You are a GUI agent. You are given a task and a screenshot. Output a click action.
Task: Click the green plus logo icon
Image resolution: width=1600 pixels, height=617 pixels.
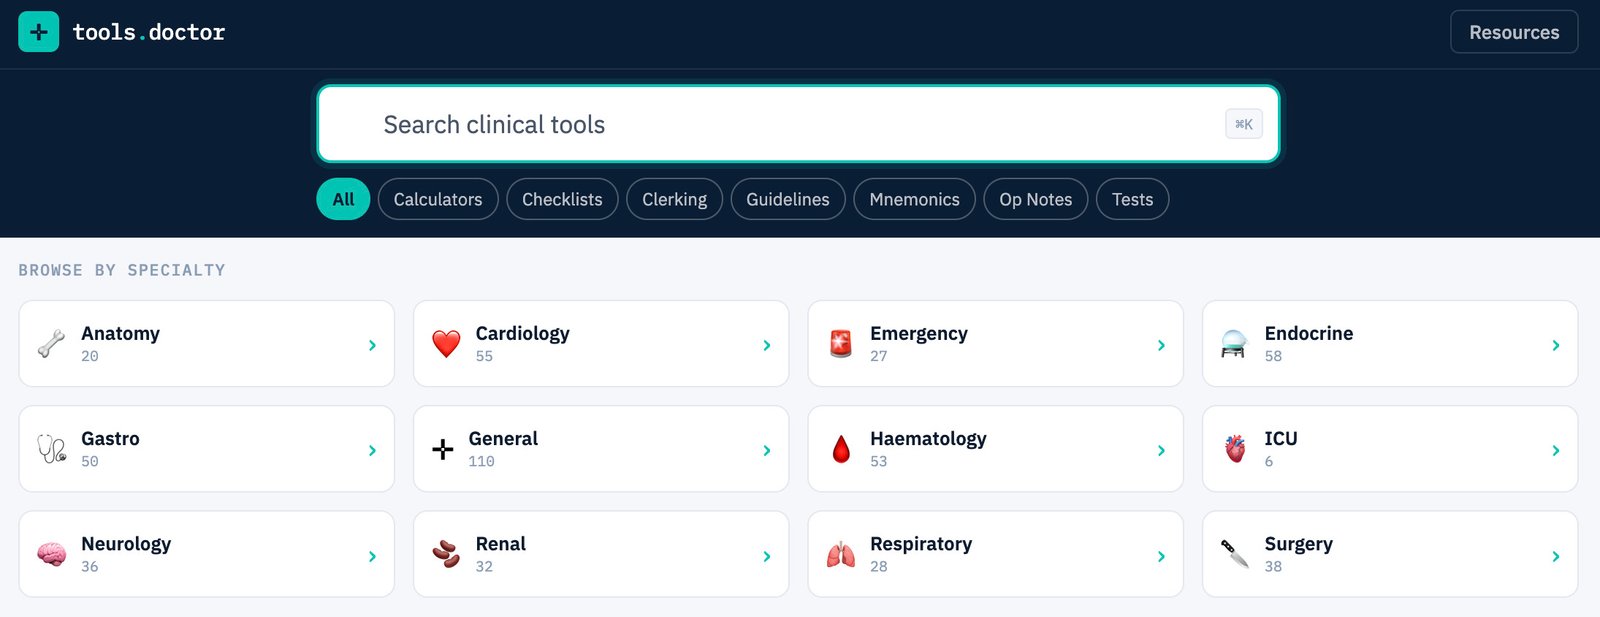tap(39, 32)
